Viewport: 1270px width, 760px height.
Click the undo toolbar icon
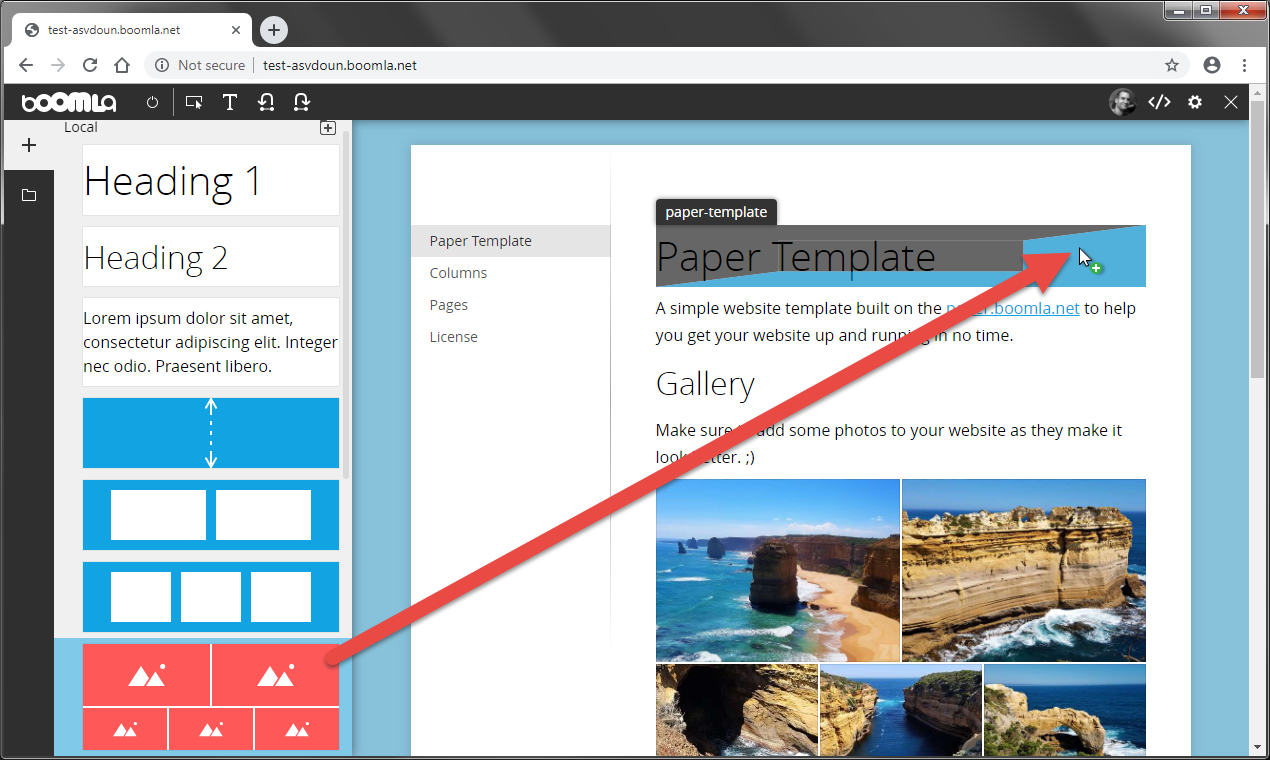pos(266,102)
